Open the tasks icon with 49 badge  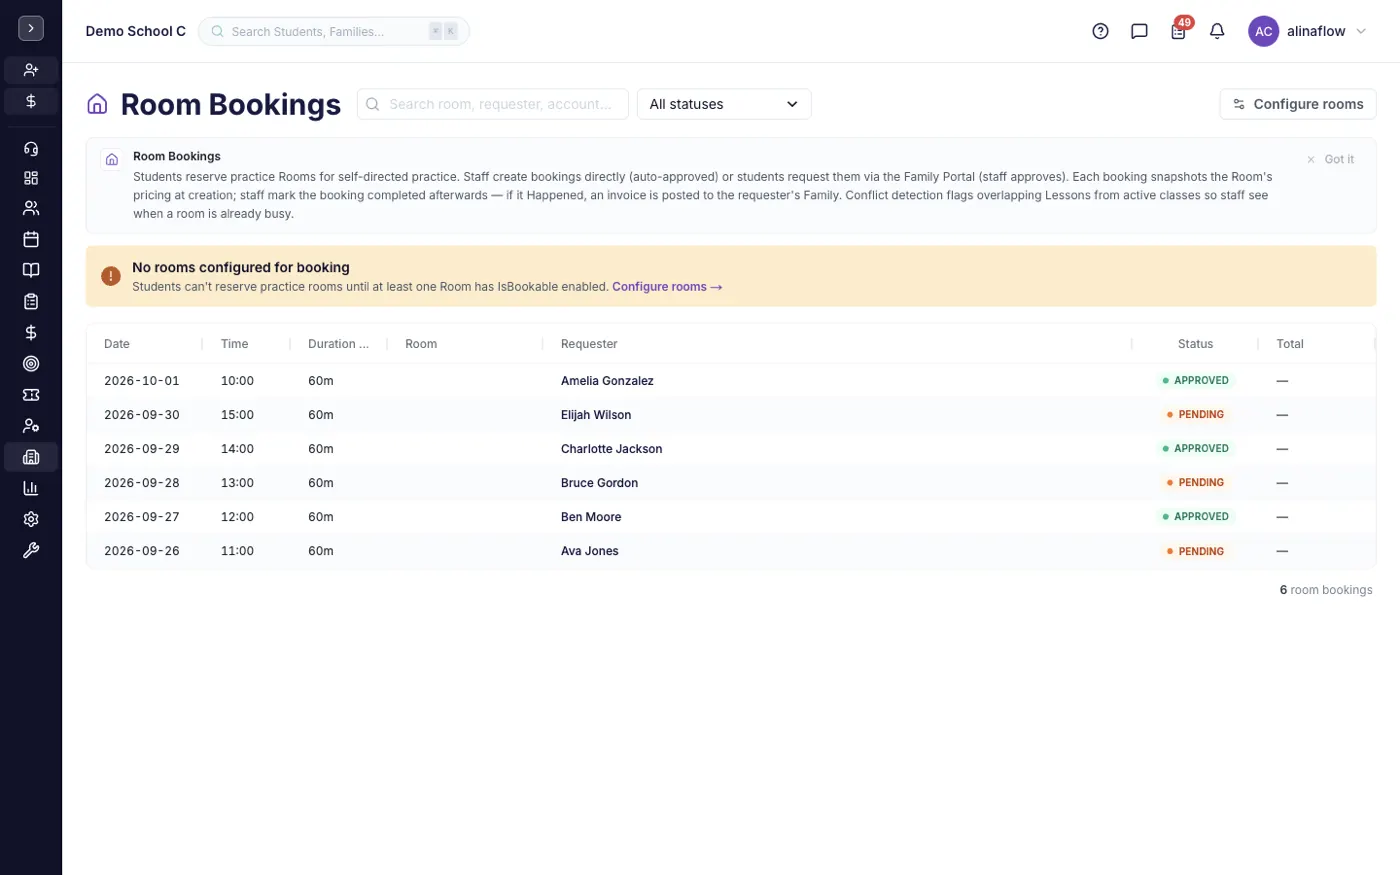[x=1179, y=30]
